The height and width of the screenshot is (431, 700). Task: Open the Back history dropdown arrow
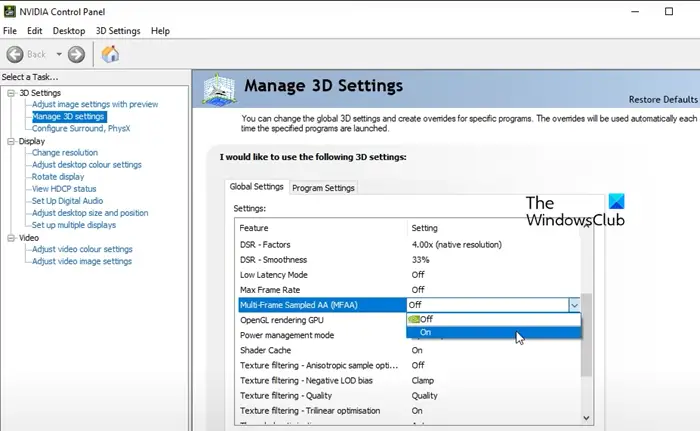coord(59,54)
